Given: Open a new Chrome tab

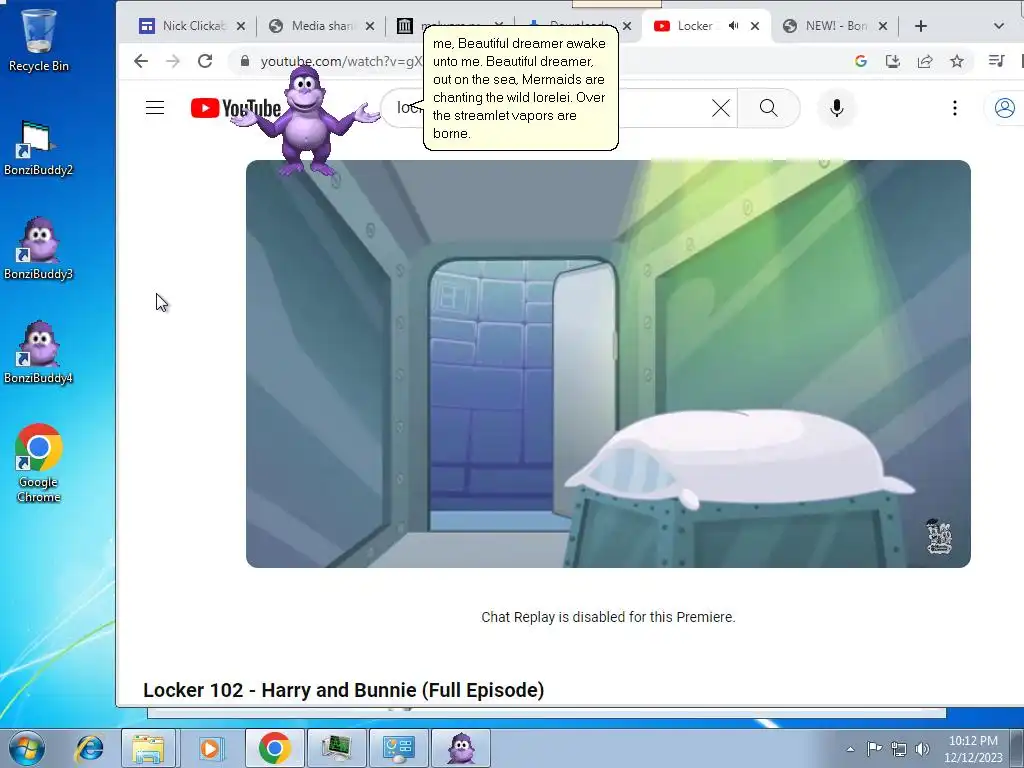Looking at the screenshot, I should point(921,26).
